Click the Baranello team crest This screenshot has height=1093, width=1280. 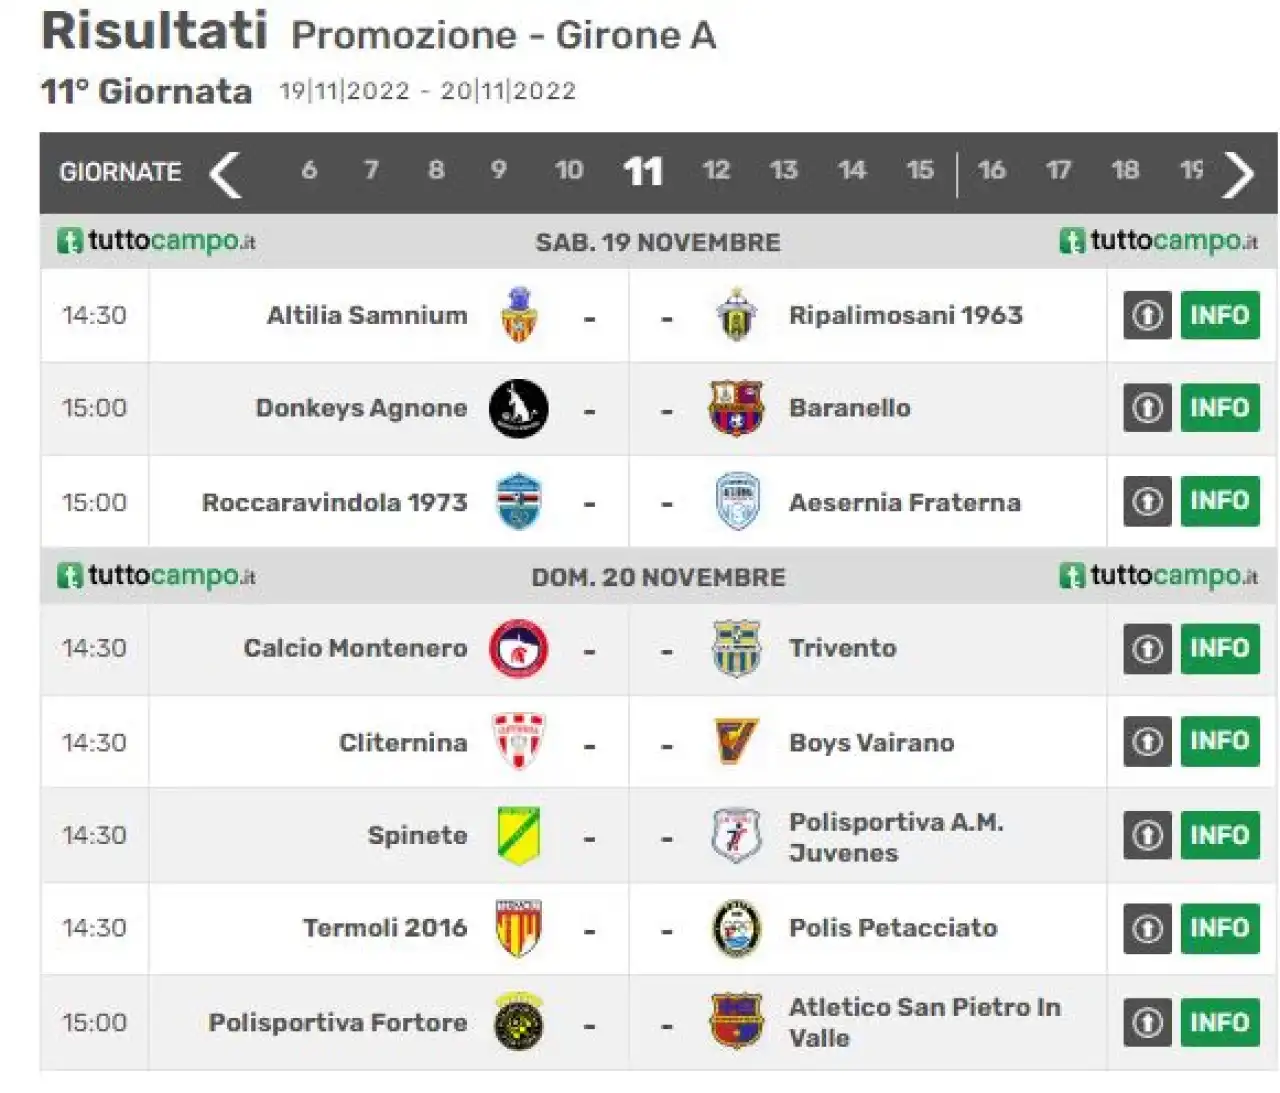click(737, 408)
